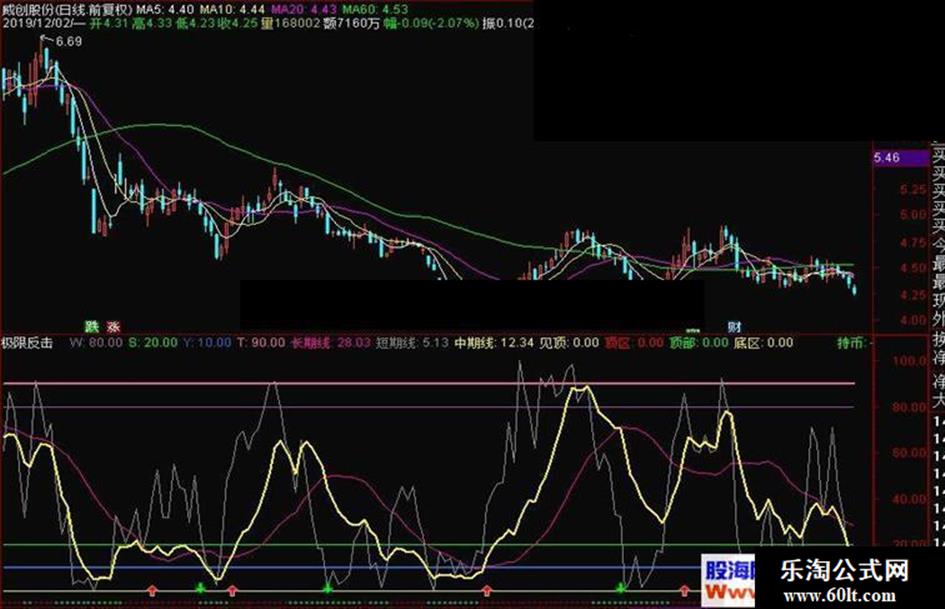Click the 顶区 0.00 value
The image size is (945, 609).
[x=634, y=343]
